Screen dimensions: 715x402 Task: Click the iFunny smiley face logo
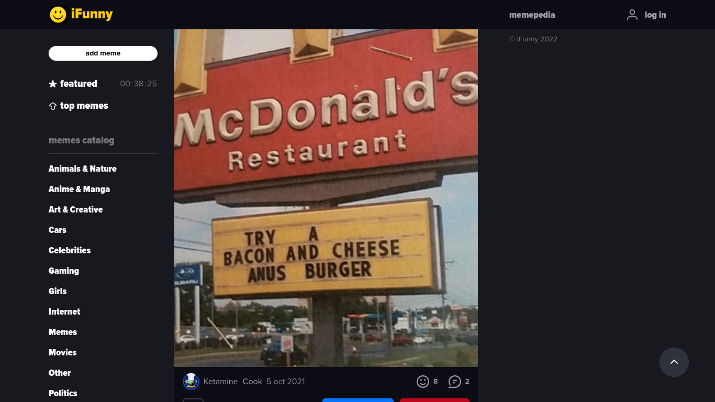point(58,15)
